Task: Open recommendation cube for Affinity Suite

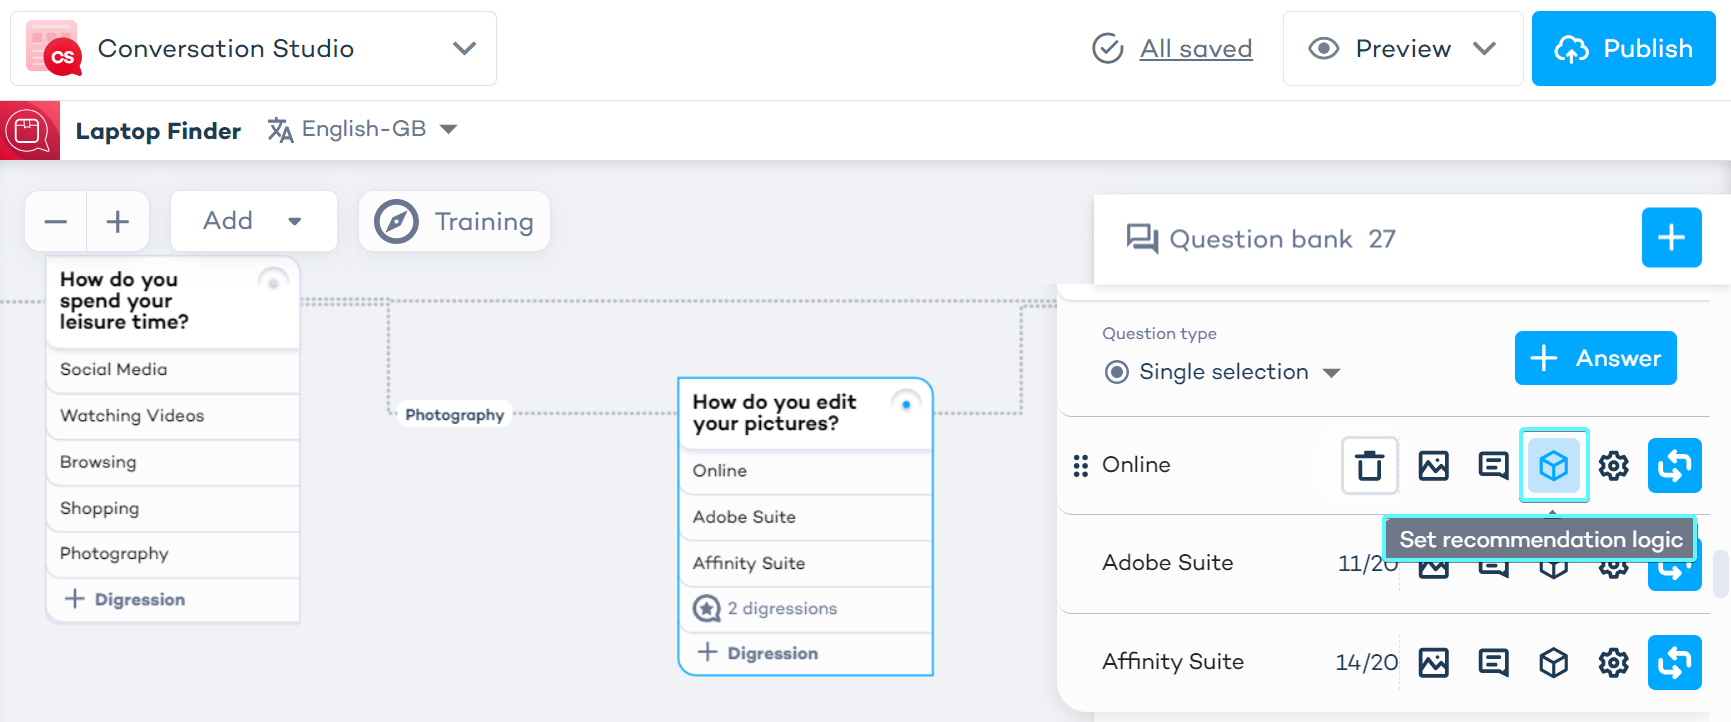Action: coord(1553,663)
